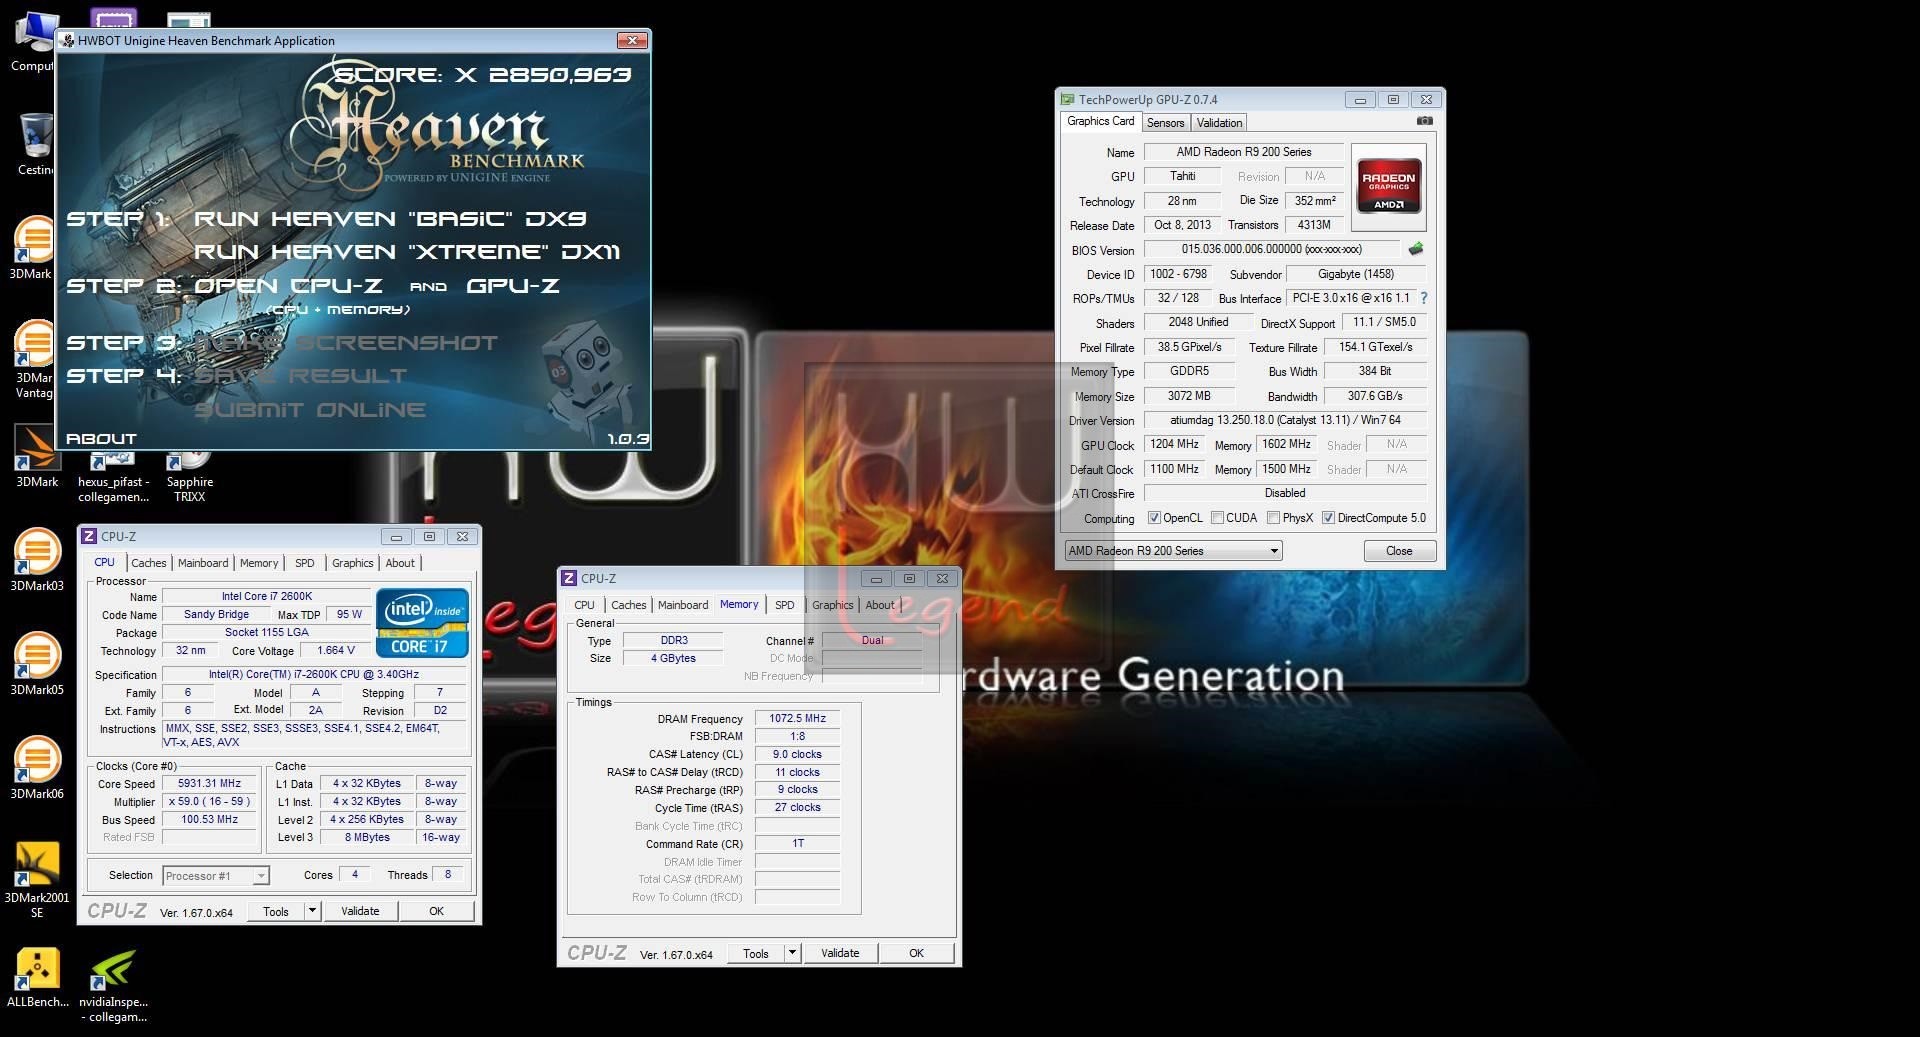Launch 3DMark2001 SE from the desktop

(36, 879)
